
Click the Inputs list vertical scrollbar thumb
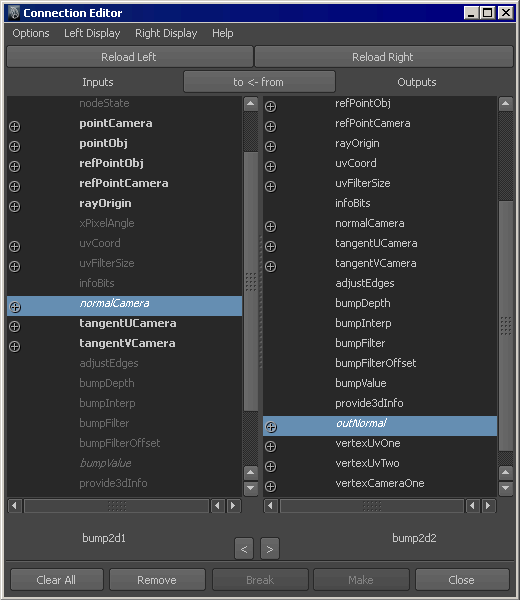pyautogui.click(x=251, y=281)
